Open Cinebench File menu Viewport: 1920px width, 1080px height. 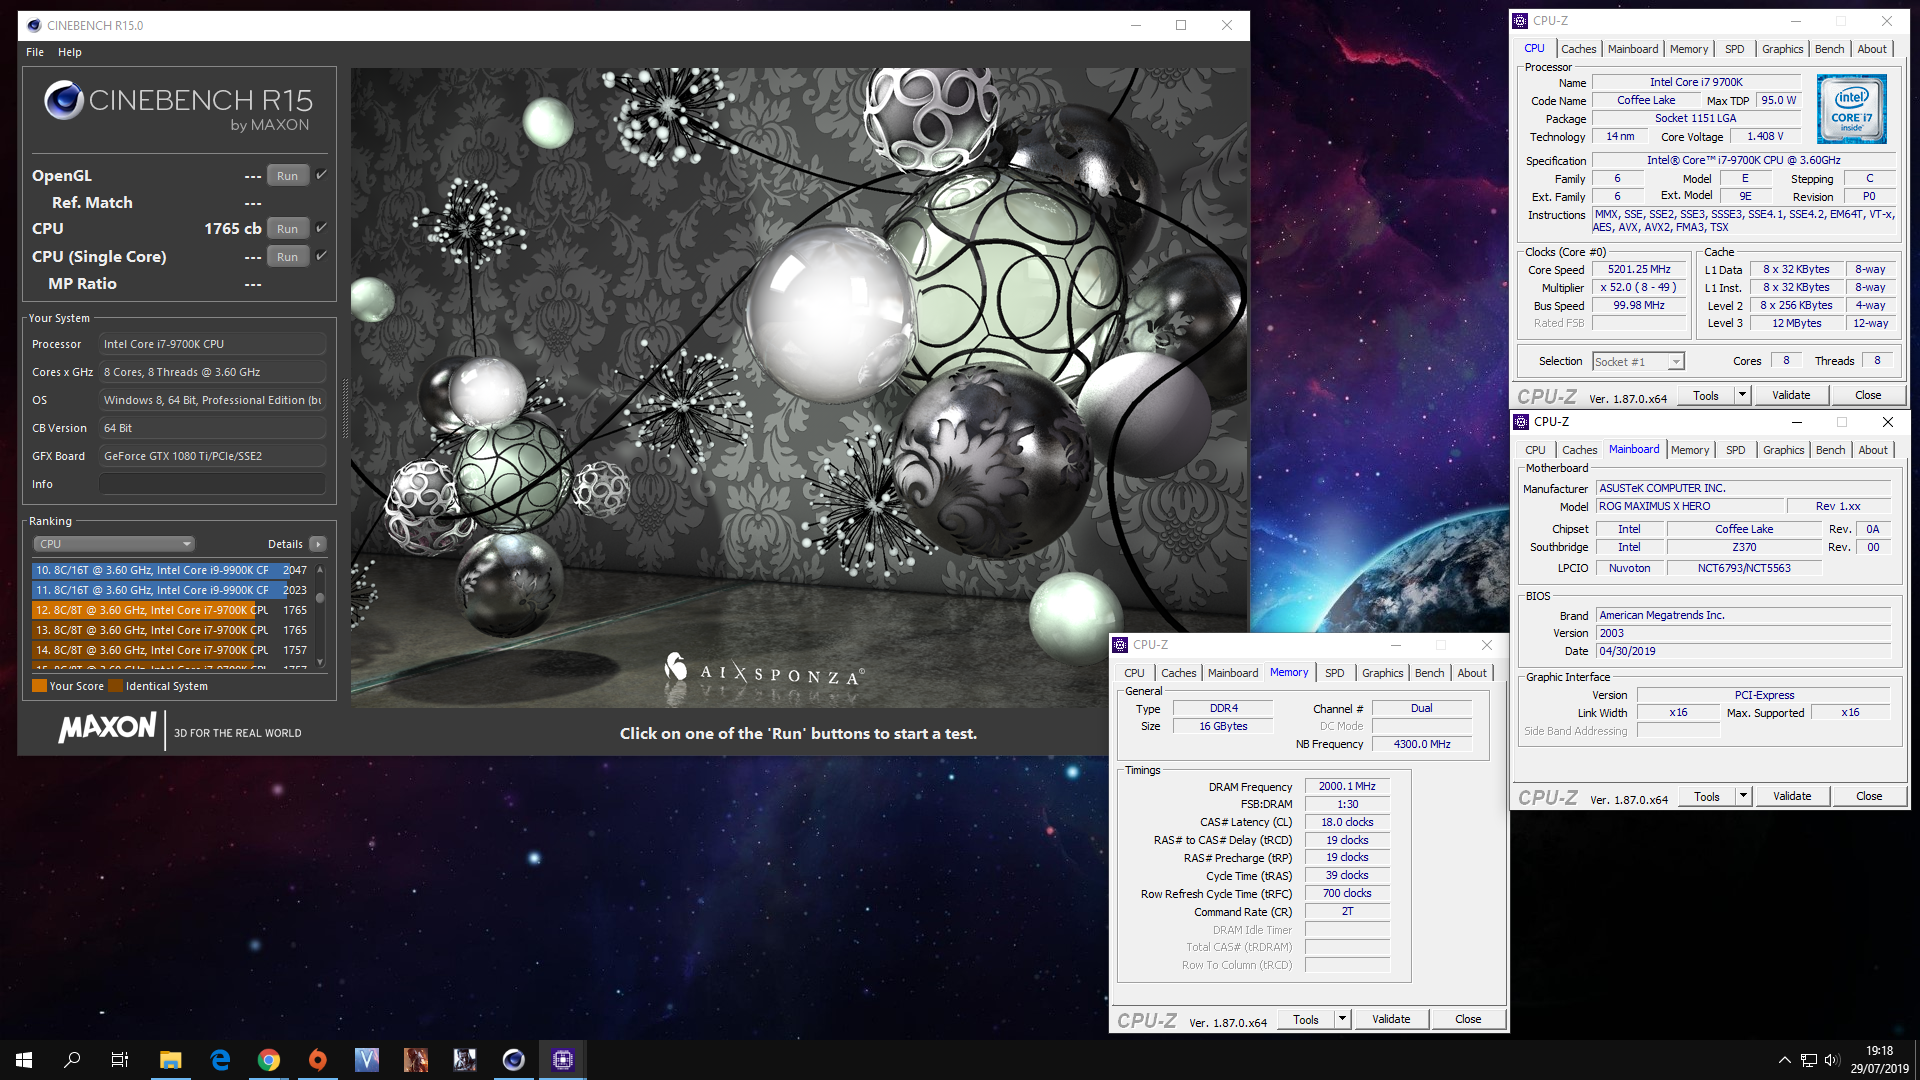click(x=35, y=52)
